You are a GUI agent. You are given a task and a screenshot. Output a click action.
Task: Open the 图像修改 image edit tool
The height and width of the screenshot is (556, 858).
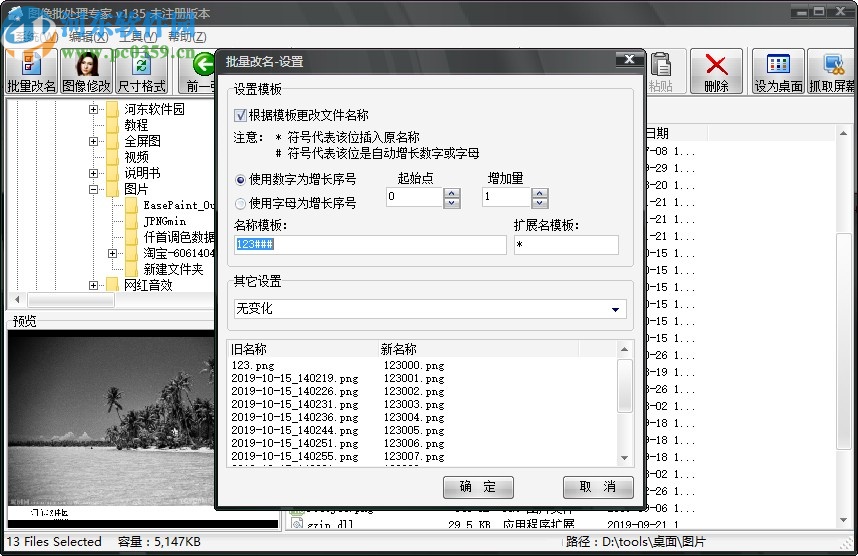86,71
